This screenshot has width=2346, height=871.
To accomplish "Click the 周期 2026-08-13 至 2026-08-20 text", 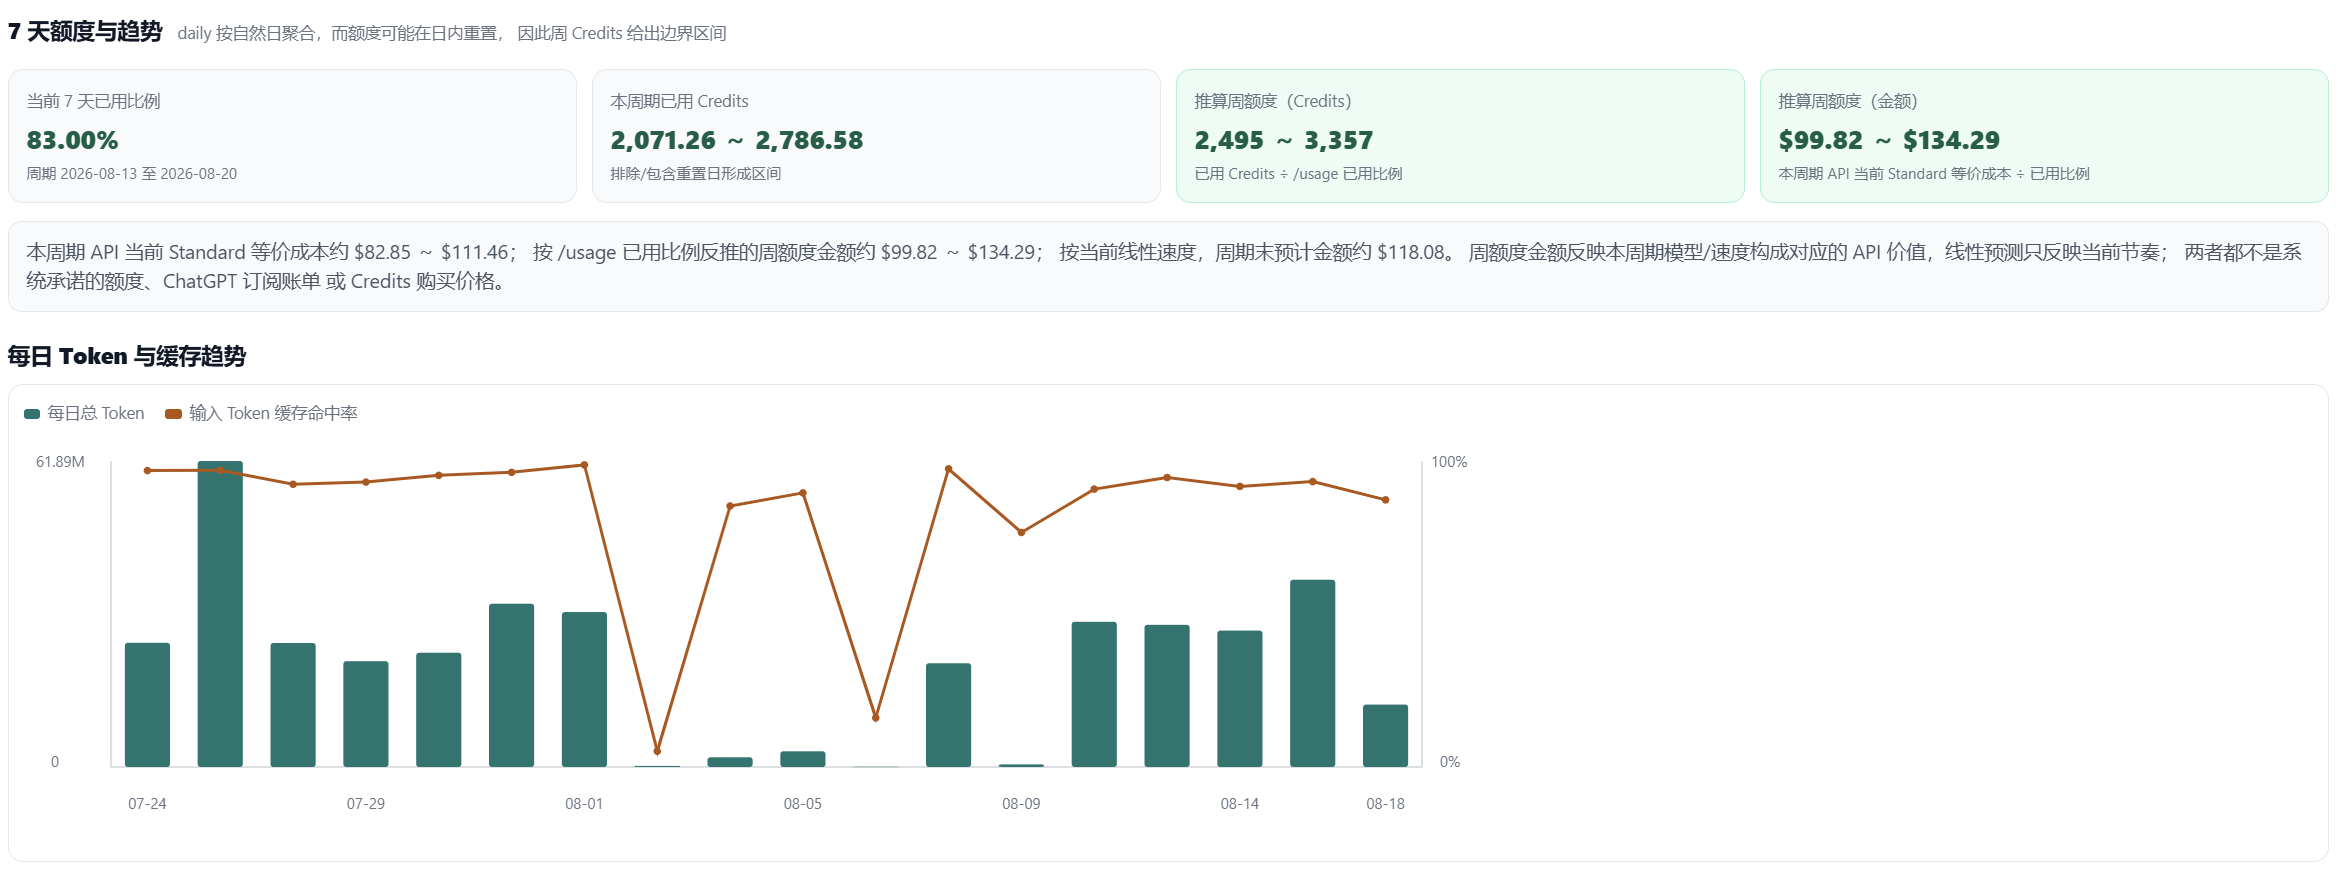I will coord(132,174).
